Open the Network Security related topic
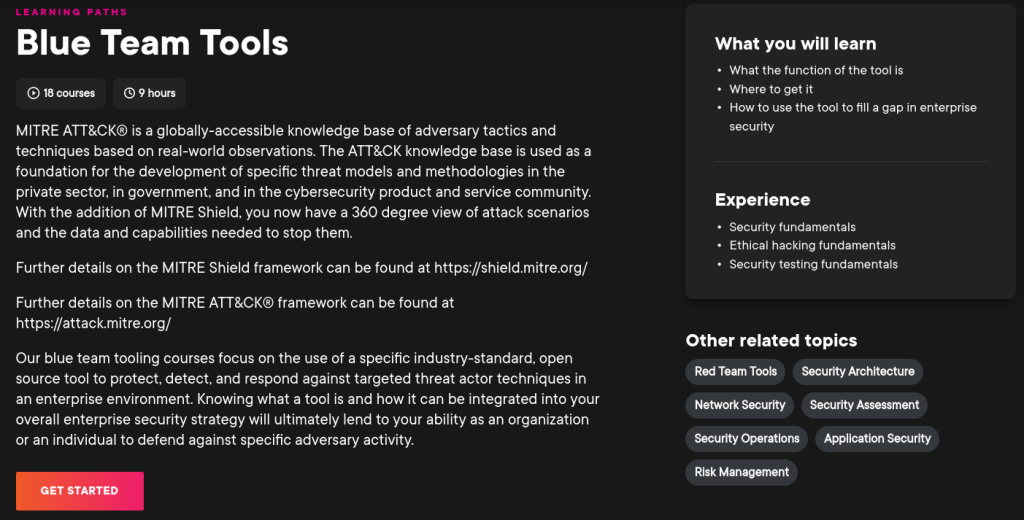The width and height of the screenshot is (1024, 520). tap(740, 405)
